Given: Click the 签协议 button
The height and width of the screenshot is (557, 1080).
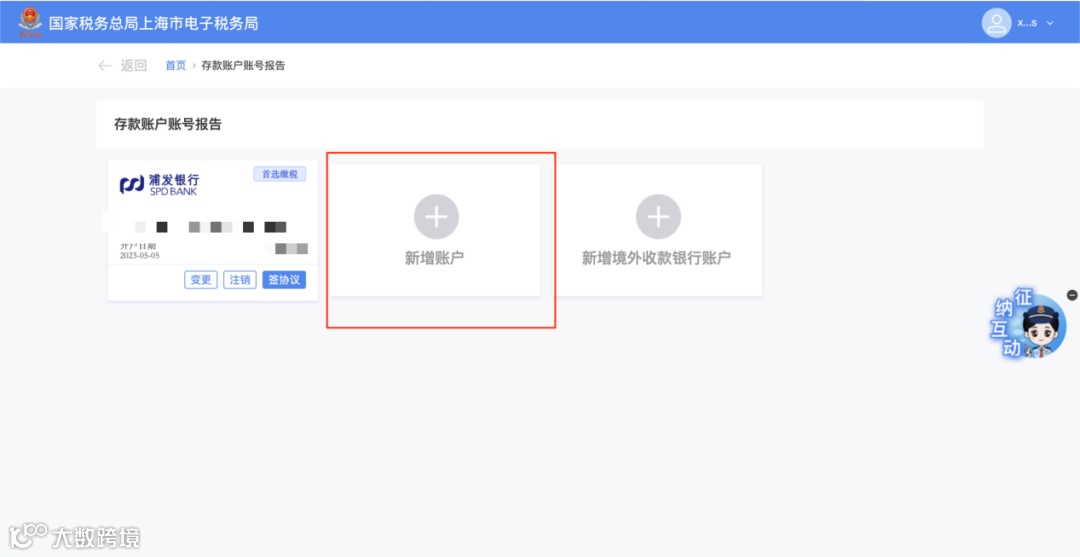Looking at the screenshot, I should [284, 280].
